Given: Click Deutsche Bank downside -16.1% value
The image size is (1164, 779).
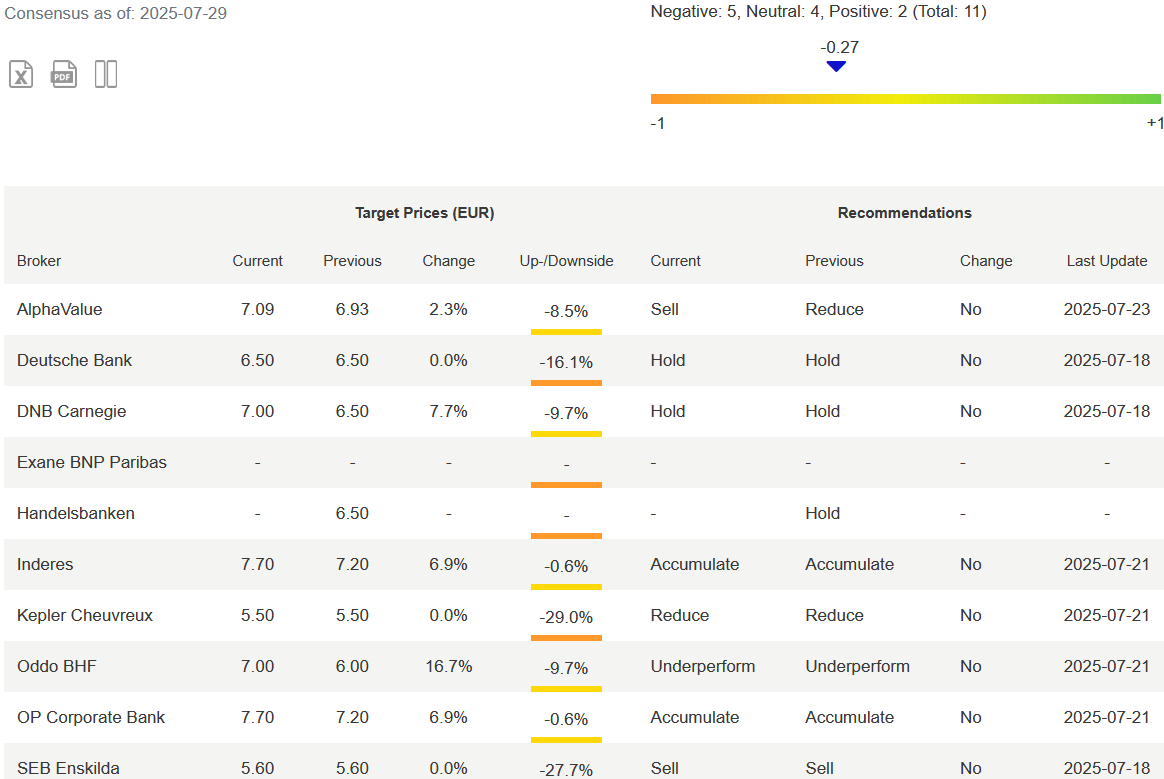Looking at the screenshot, I should (x=566, y=362).
